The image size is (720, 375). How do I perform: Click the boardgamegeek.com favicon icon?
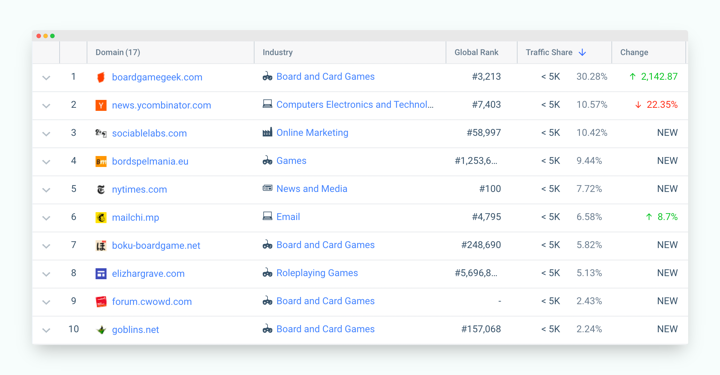pos(101,77)
